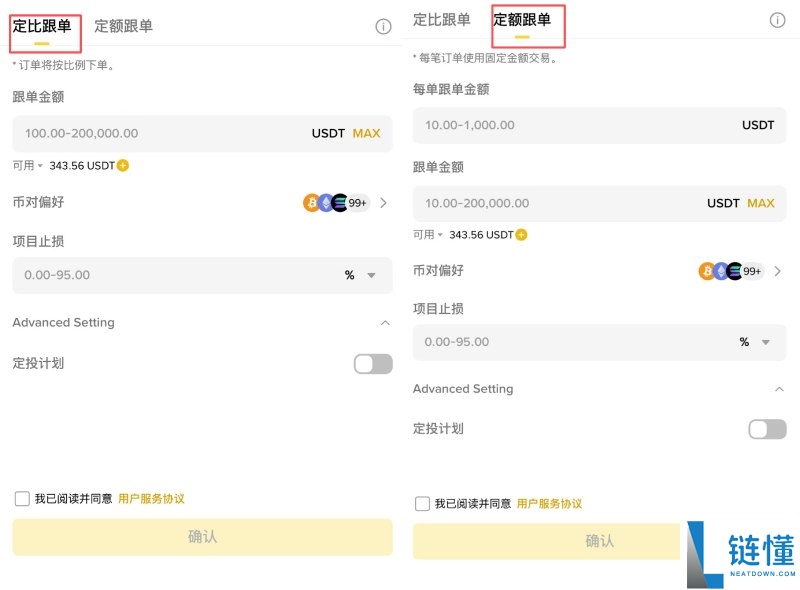Click MAX to fill maximum follow amount
Viewport: 800px width, 590px height.
point(368,133)
